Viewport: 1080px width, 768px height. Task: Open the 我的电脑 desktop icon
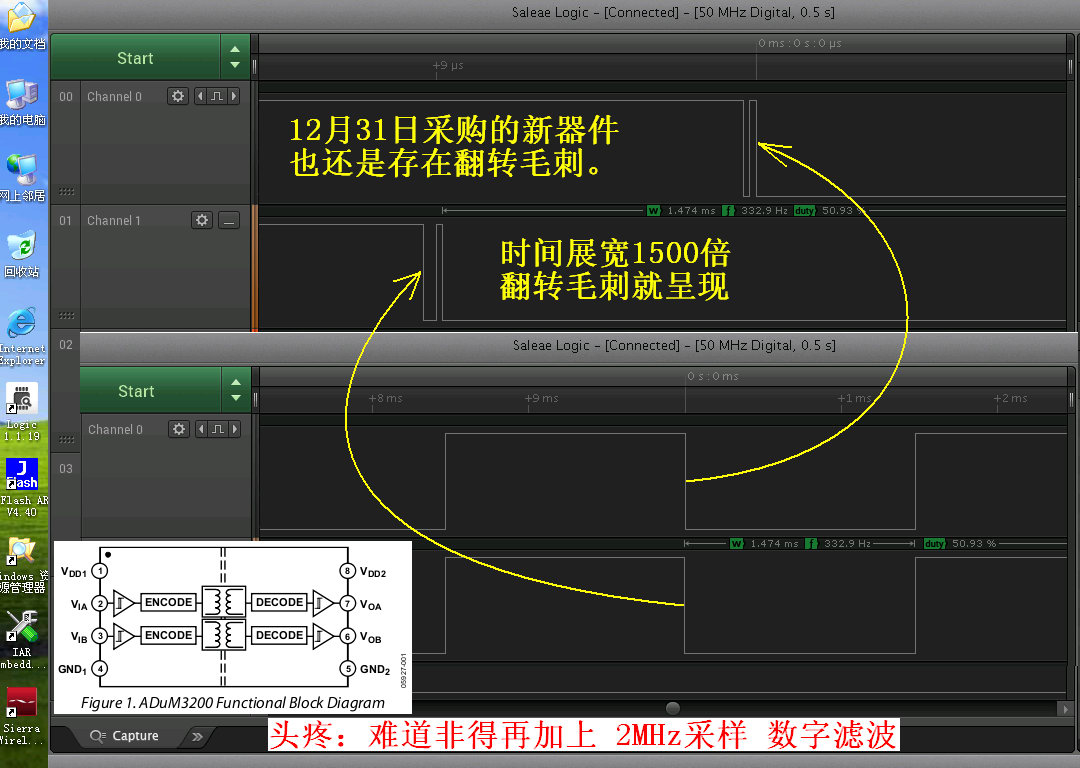click(23, 102)
